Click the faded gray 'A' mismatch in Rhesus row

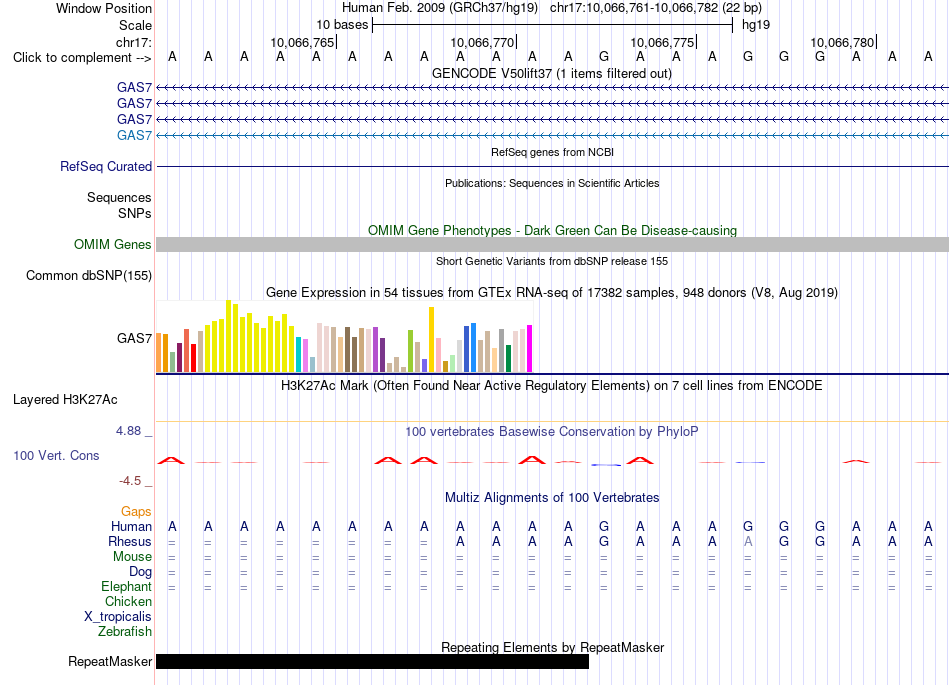748,541
